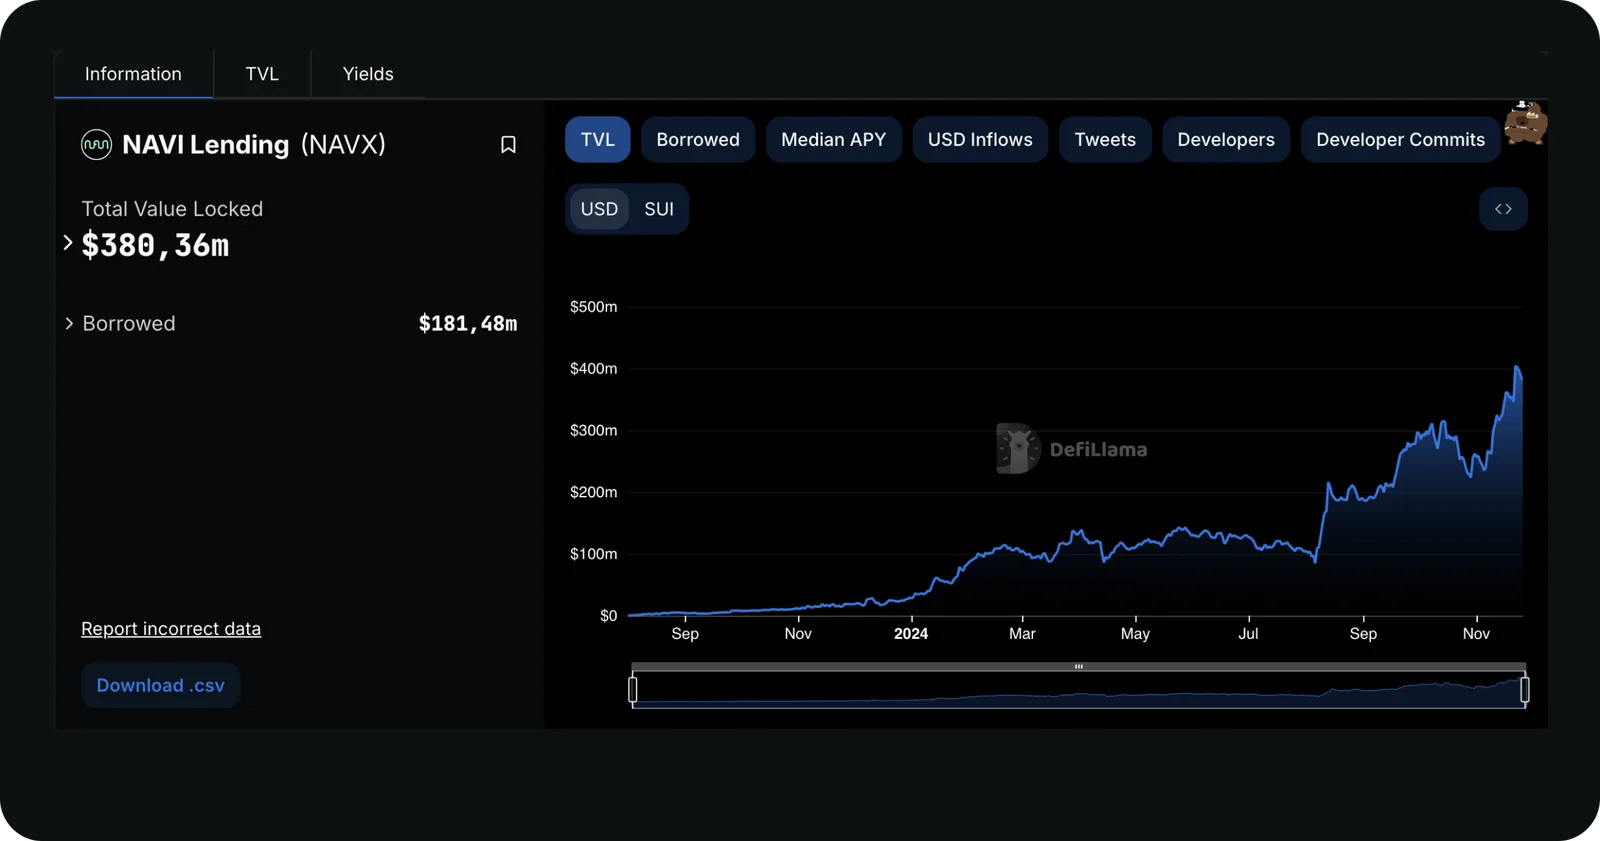The width and height of the screenshot is (1600, 841).
Task: Click the TVL peak on the chart
Action: point(1517,367)
